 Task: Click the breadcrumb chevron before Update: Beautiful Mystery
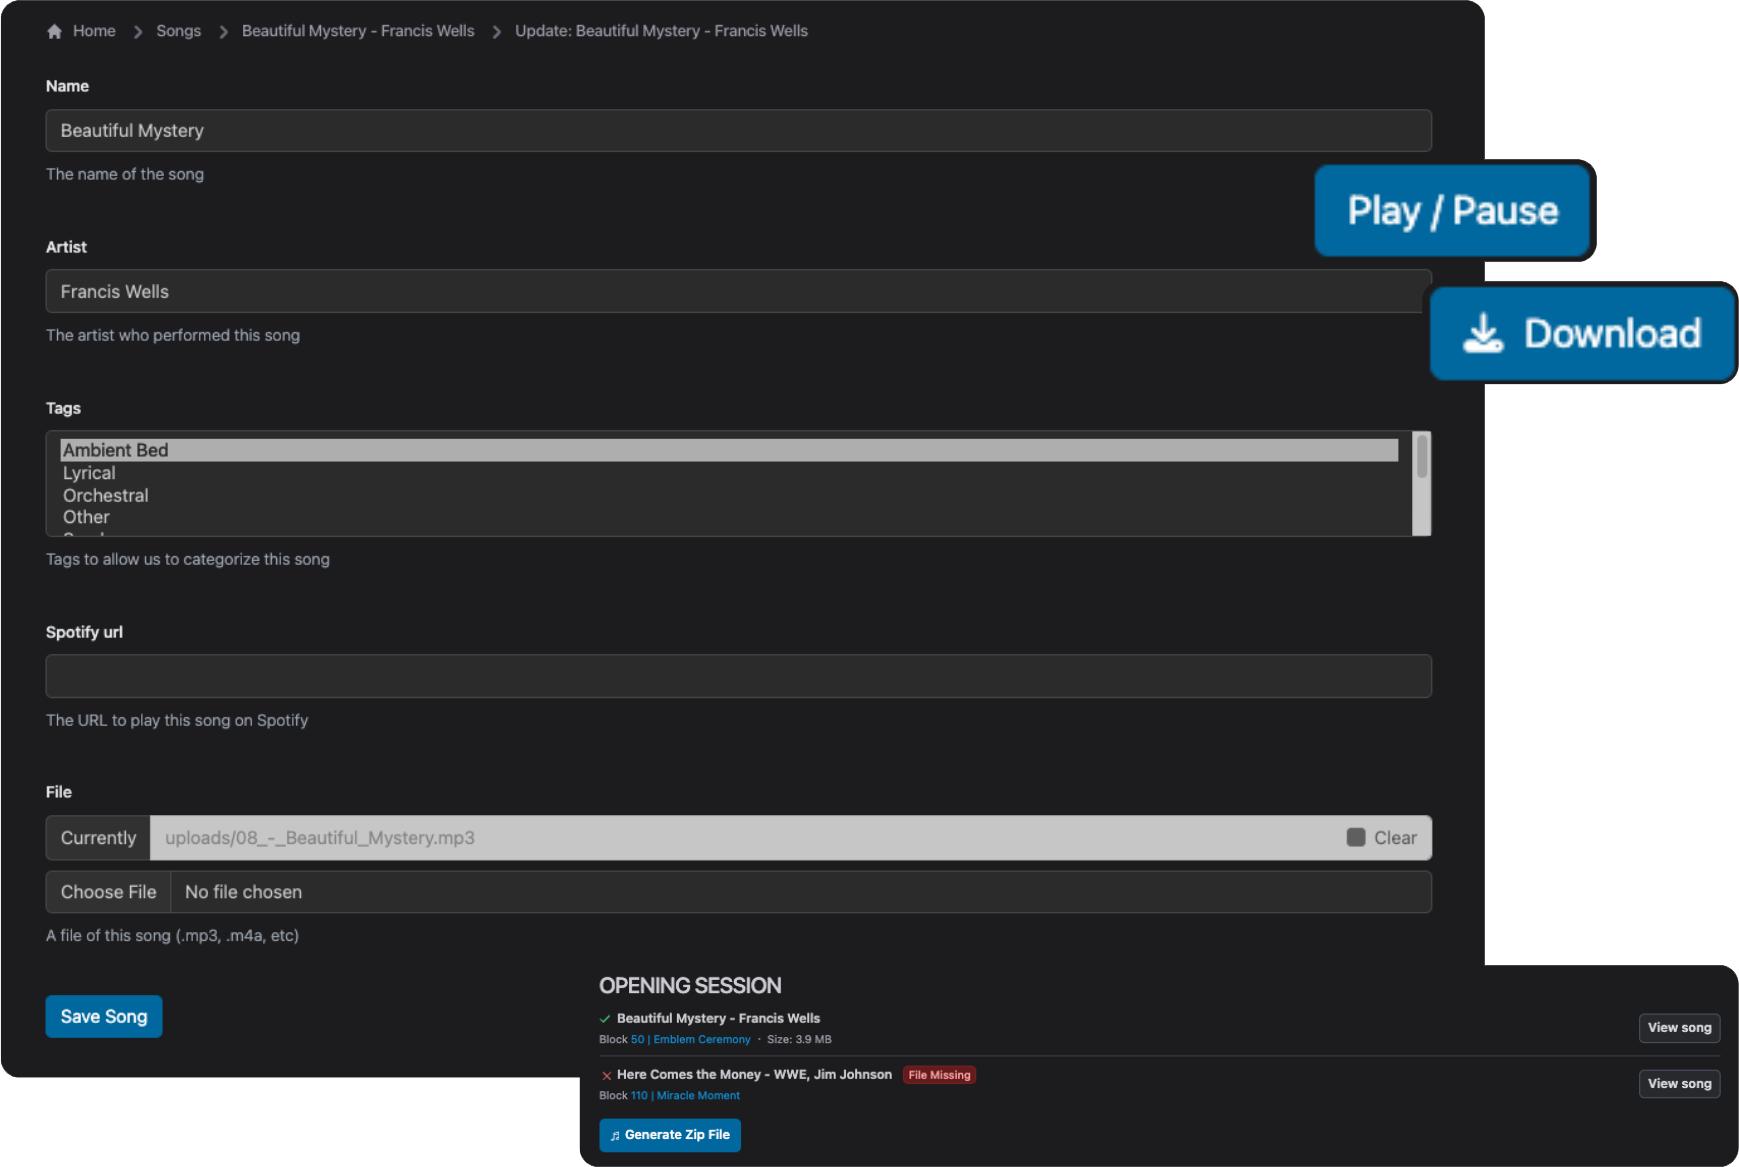pos(496,32)
